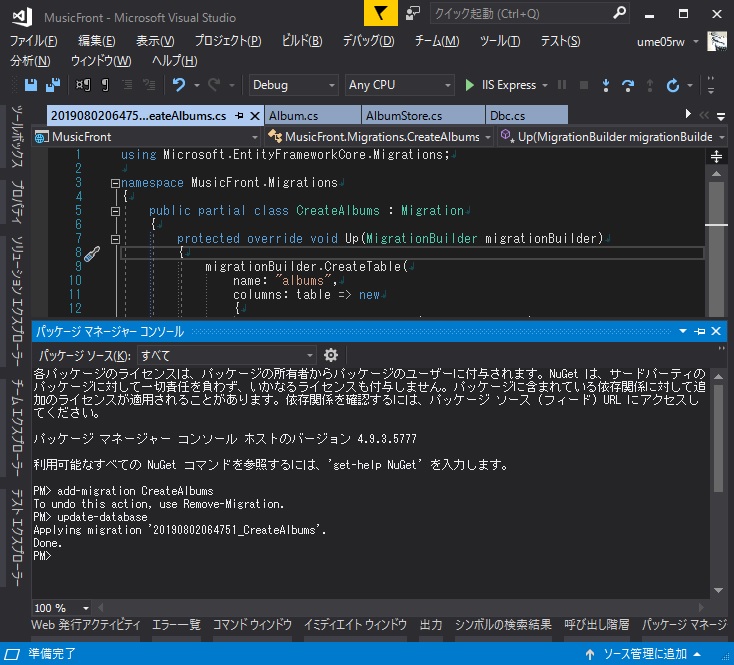The image size is (734, 665).
Task: Click the editor vertical scrollbar thumb
Action: [x=716, y=249]
